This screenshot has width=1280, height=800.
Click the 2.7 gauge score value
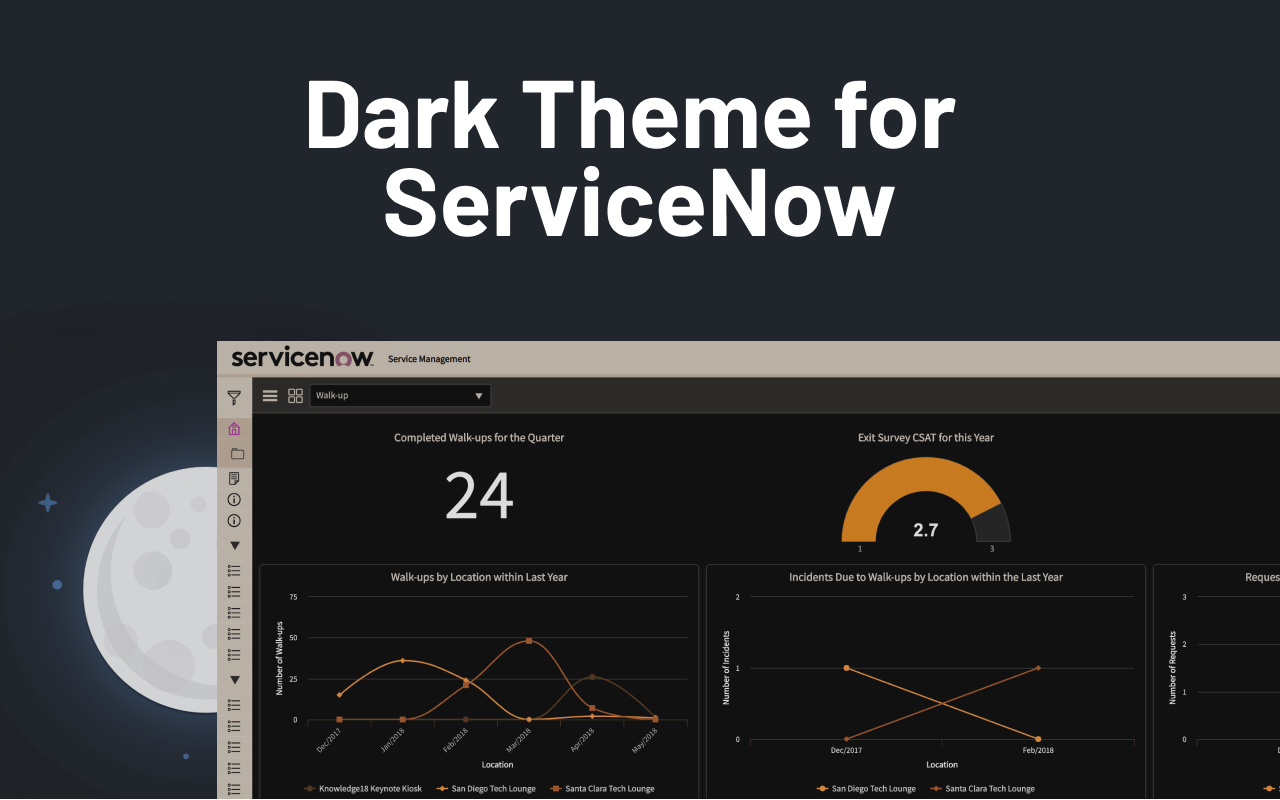tap(926, 530)
